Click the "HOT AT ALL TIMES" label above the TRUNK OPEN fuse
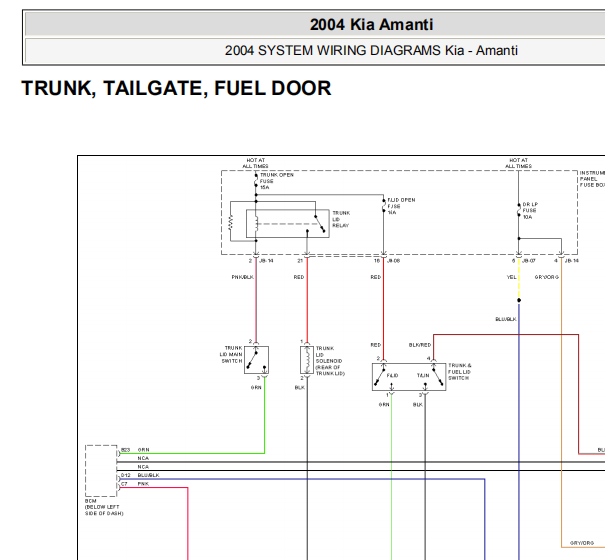 click(255, 163)
